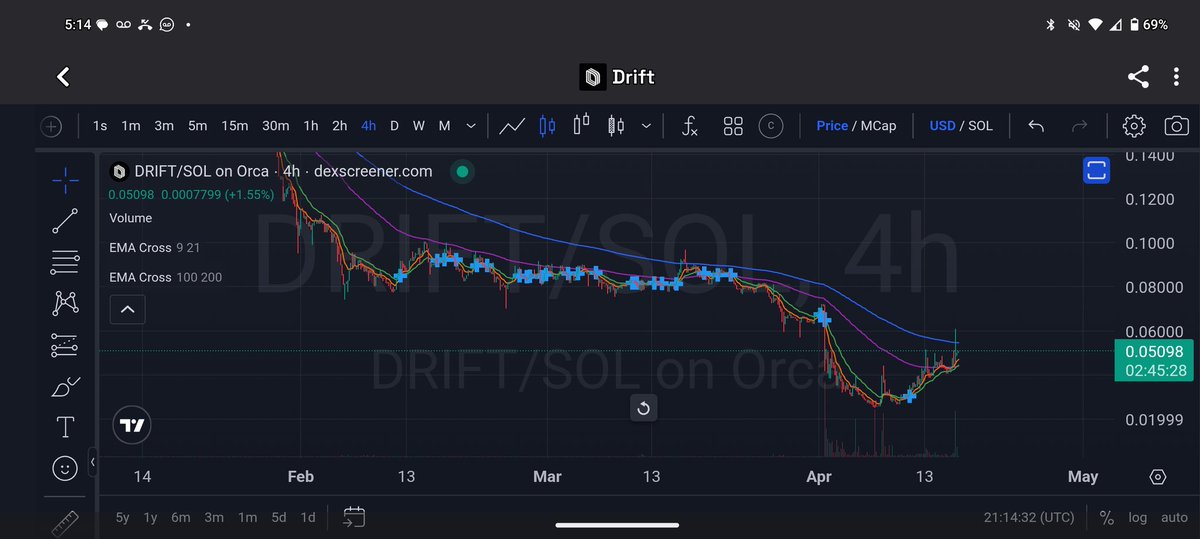Go back with the back arrow
Image resolution: width=1200 pixels, height=539 pixels.
[63, 77]
